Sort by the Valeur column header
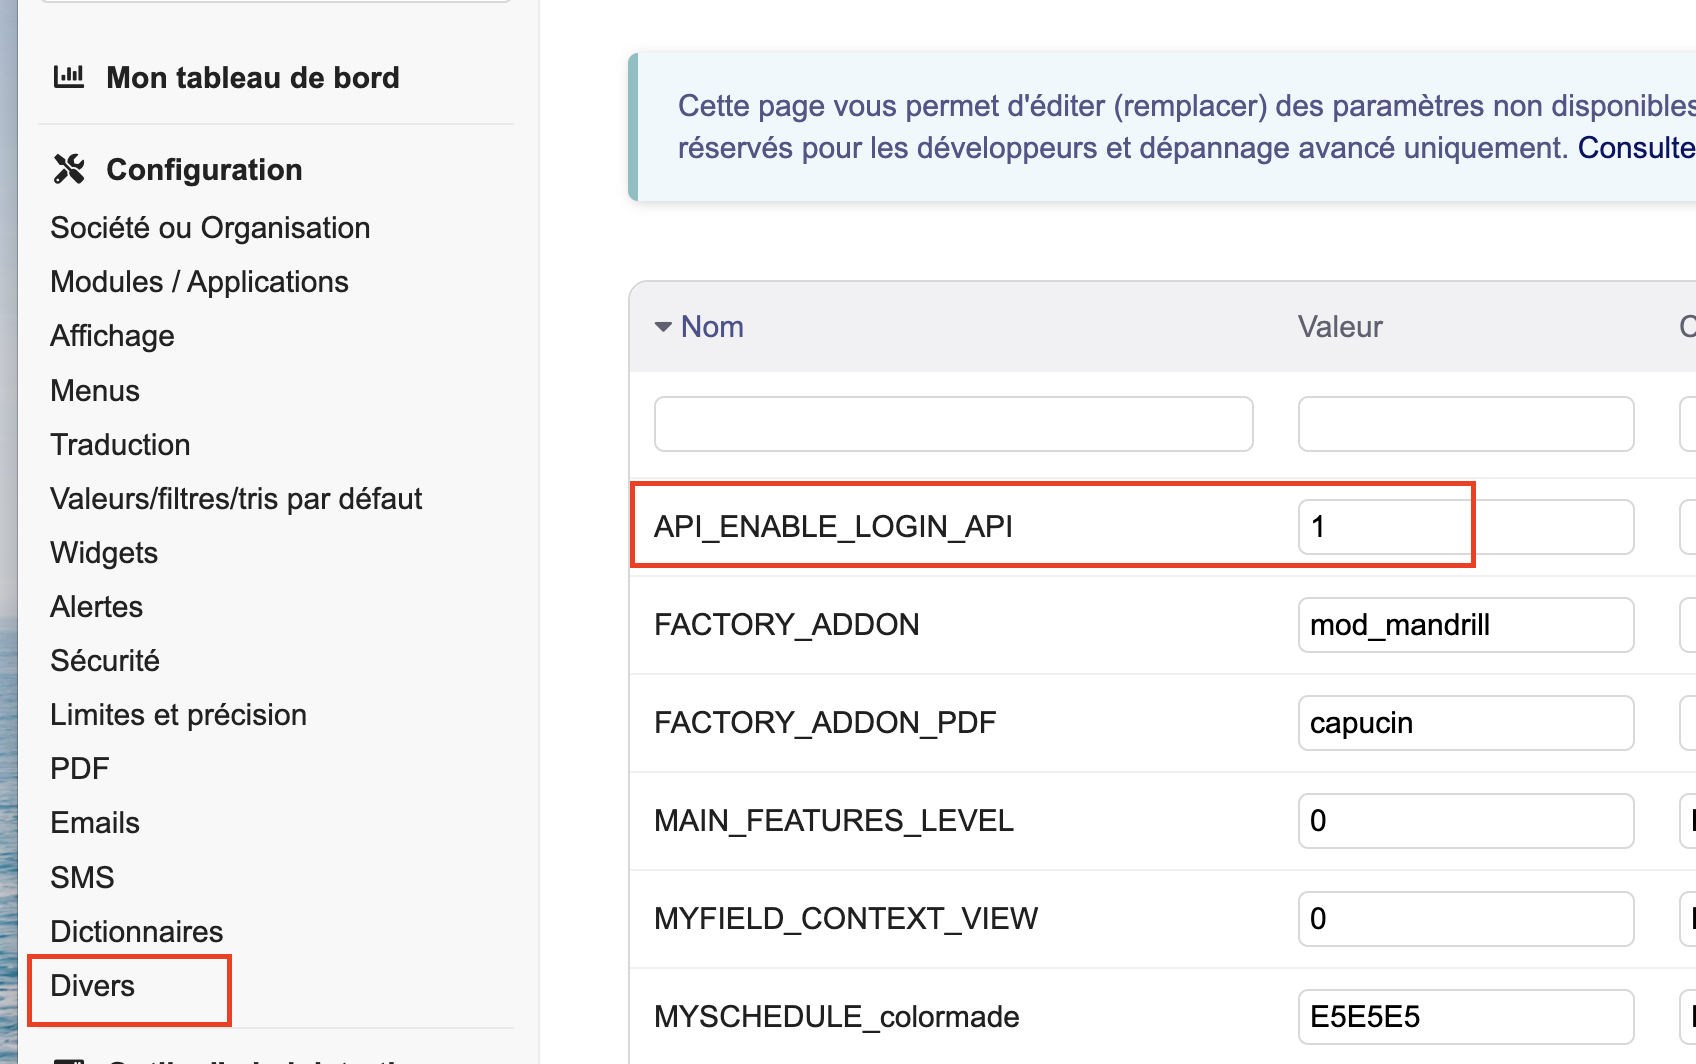The width and height of the screenshot is (1696, 1064). 1340,327
